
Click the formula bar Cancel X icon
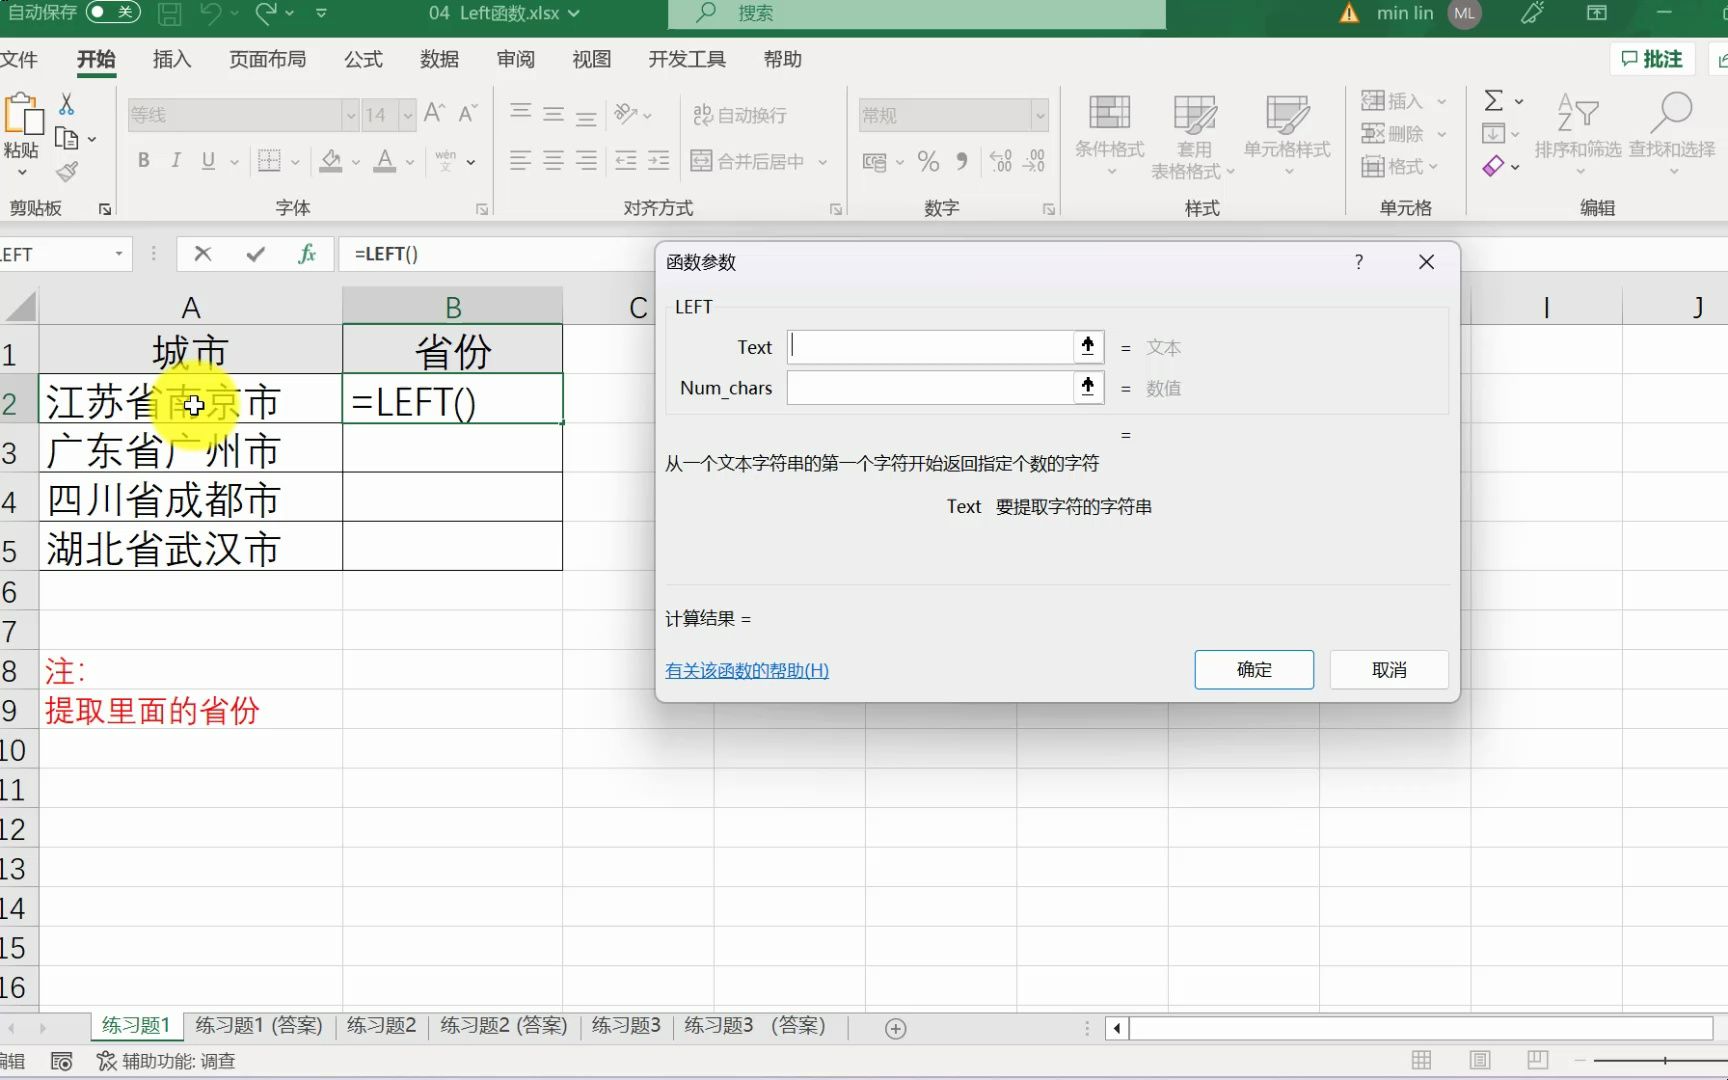click(203, 254)
